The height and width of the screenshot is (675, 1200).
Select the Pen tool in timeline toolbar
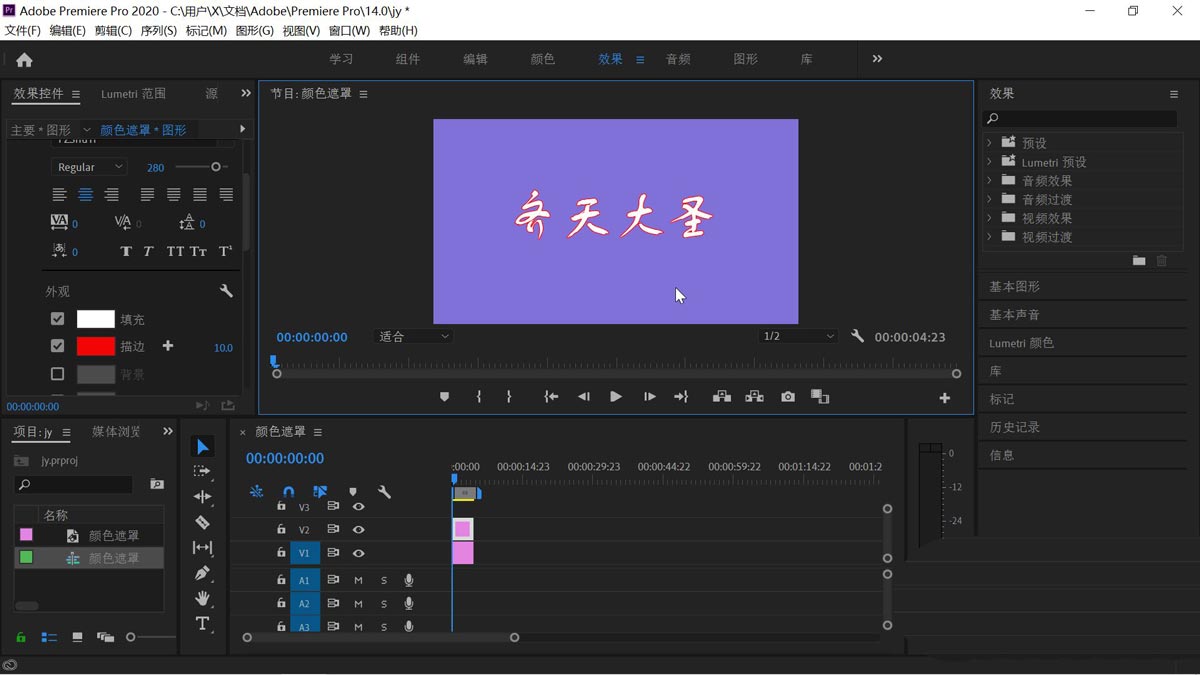point(203,574)
